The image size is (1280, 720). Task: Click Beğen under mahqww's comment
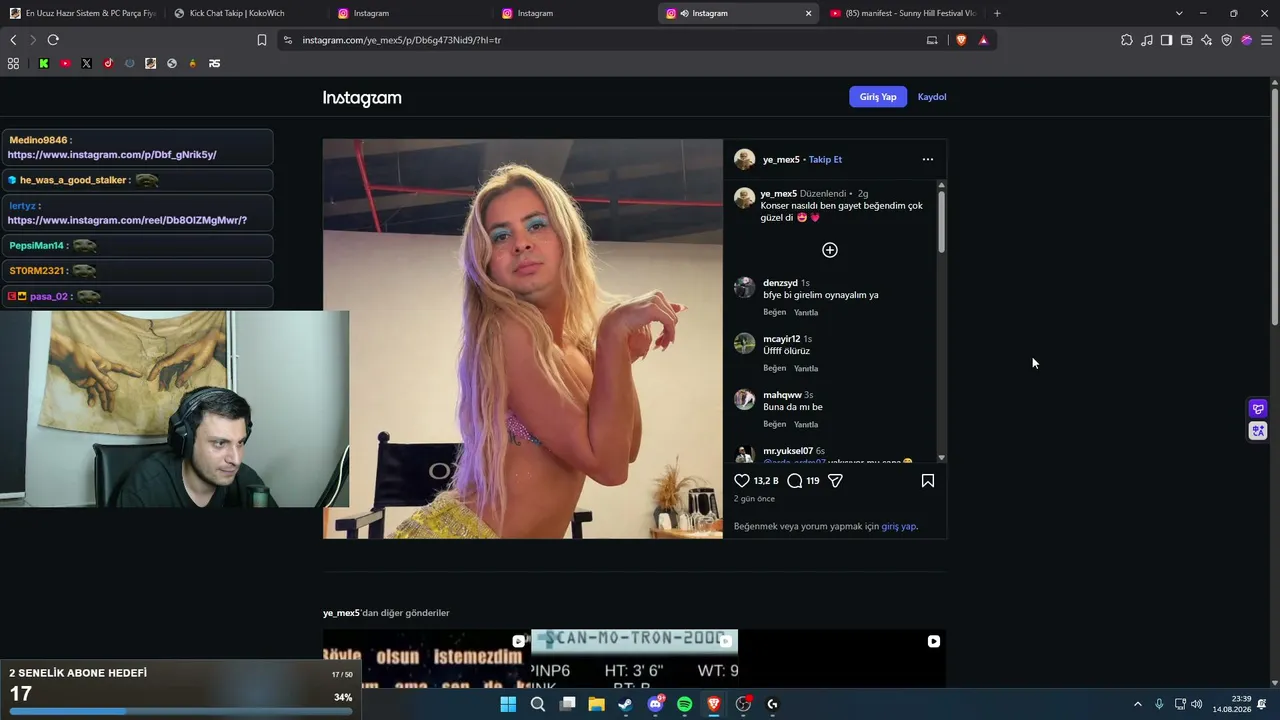pyautogui.click(x=775, y=424)
